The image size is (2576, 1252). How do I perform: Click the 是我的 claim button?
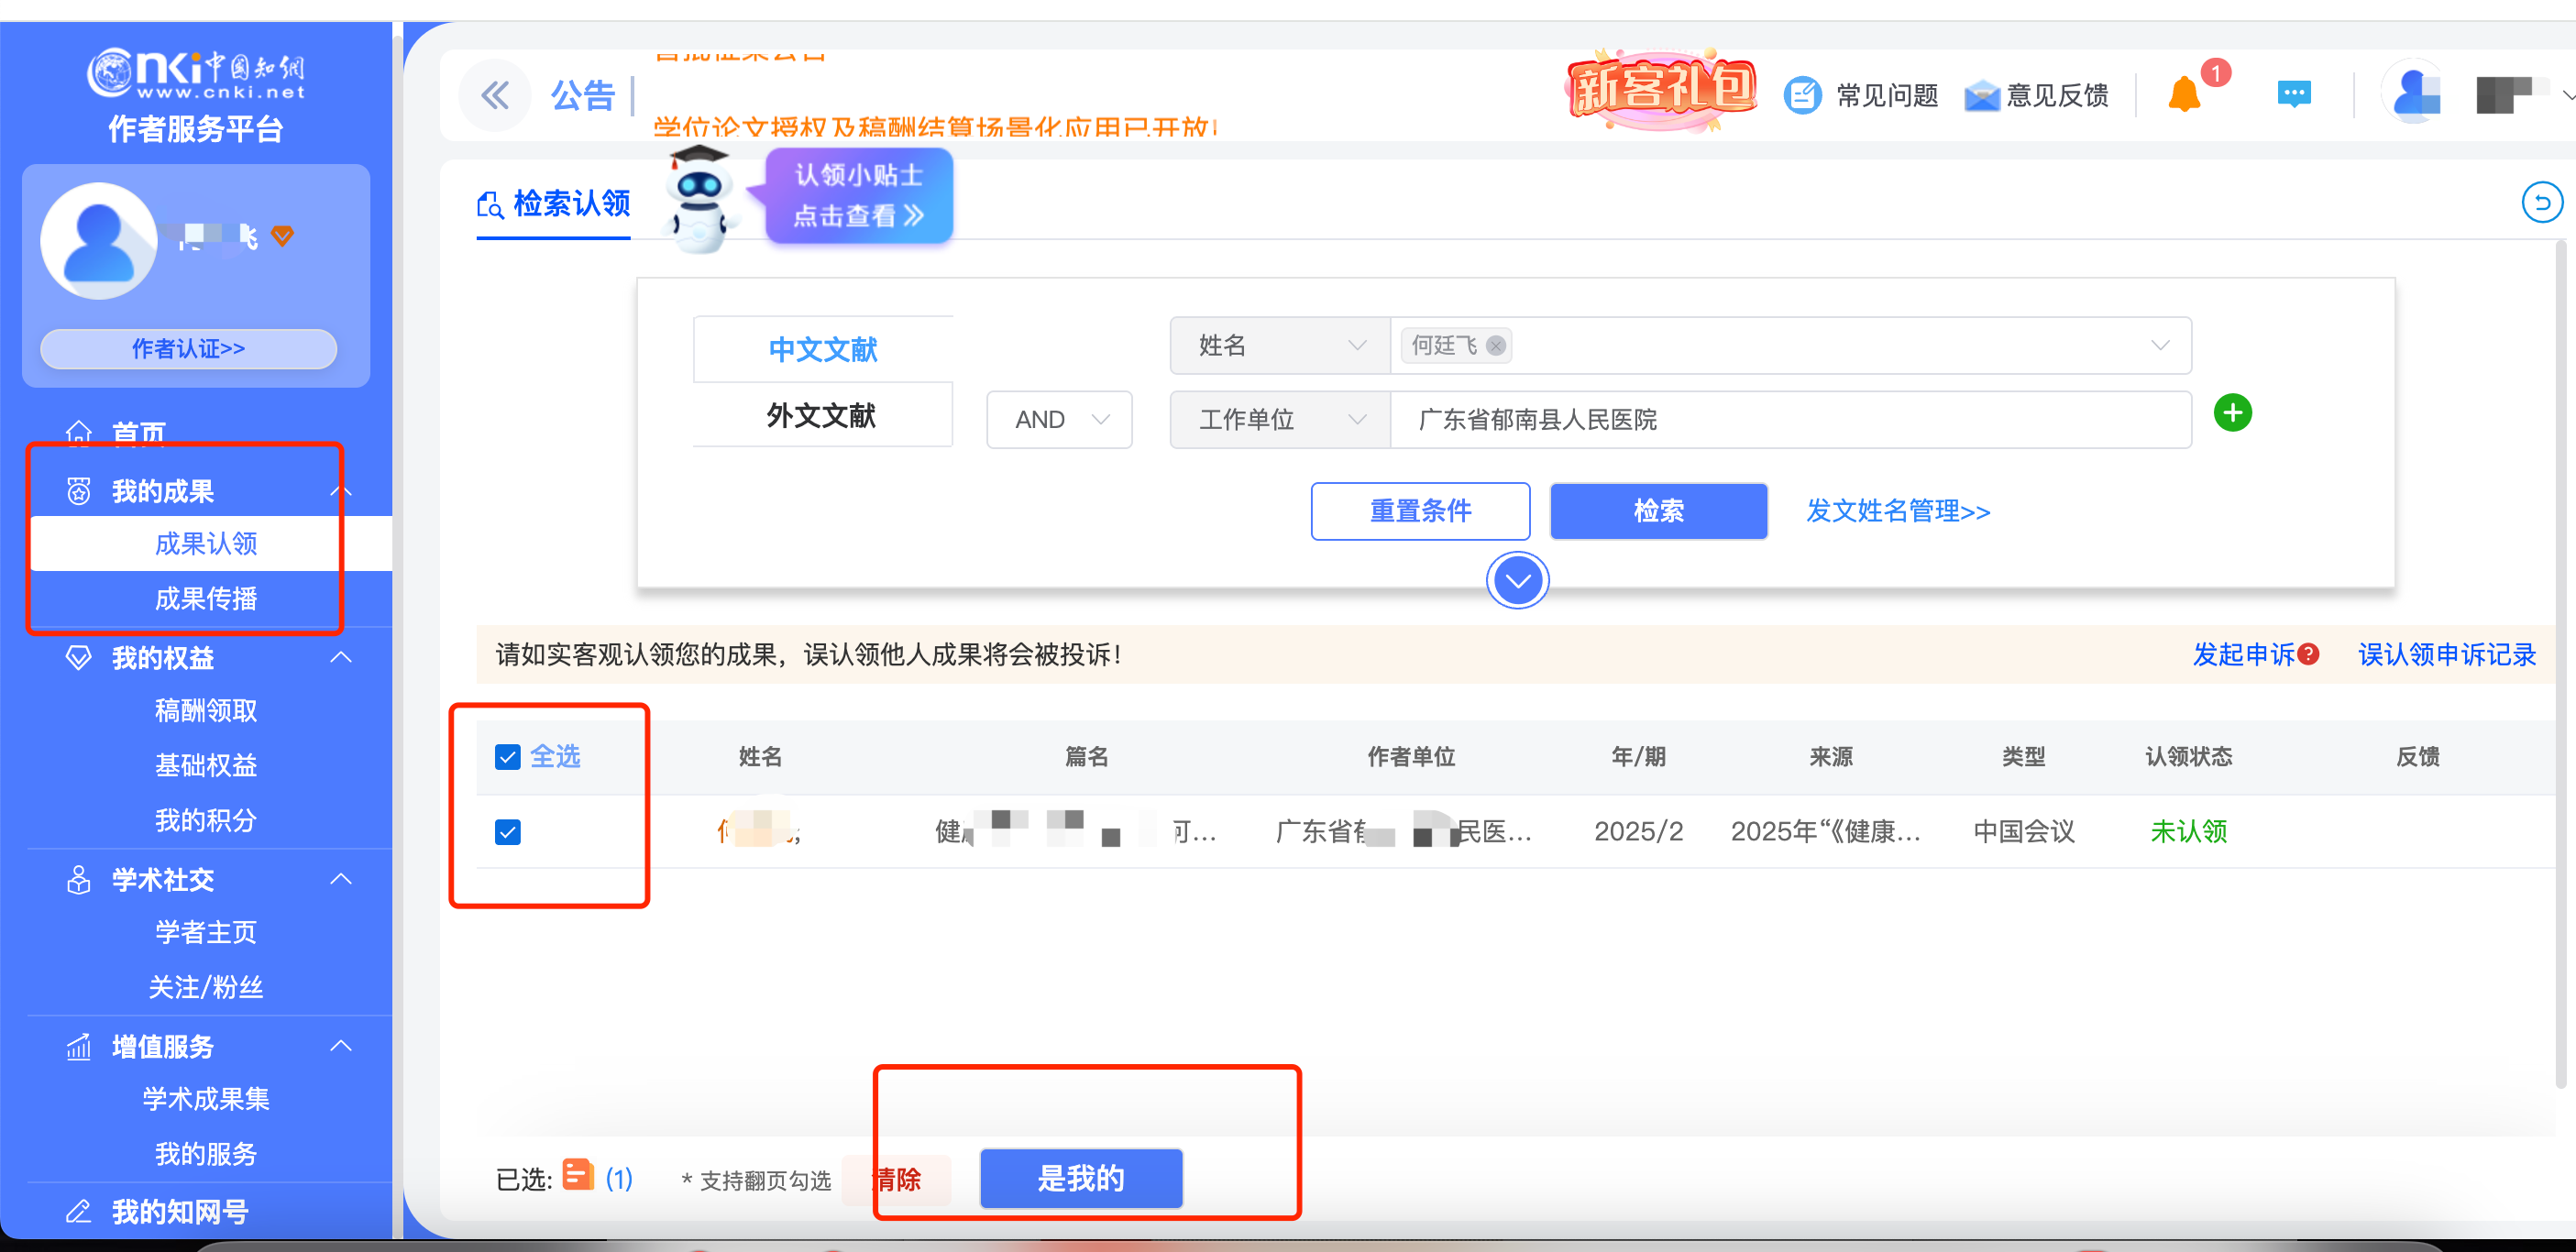(x=1081, y=1177)
